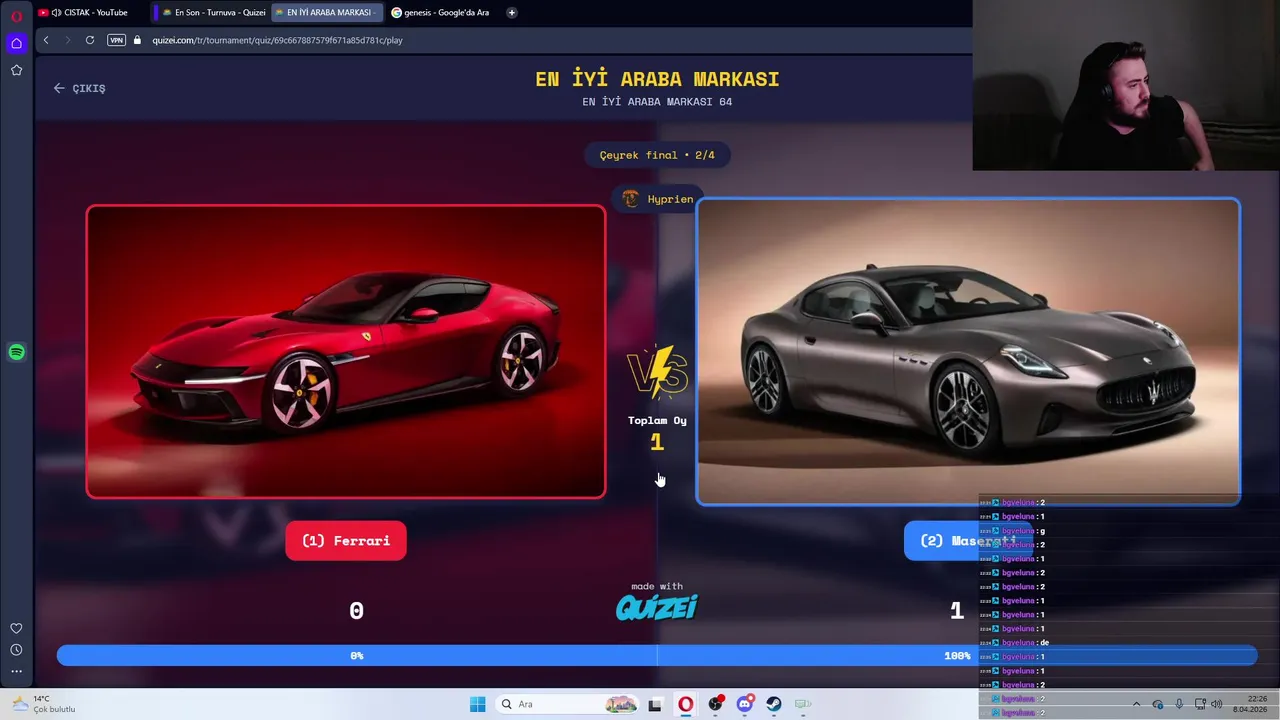The image size is (1280, 720).
Task: Open the microphone tray icon
Action: 1179,704
